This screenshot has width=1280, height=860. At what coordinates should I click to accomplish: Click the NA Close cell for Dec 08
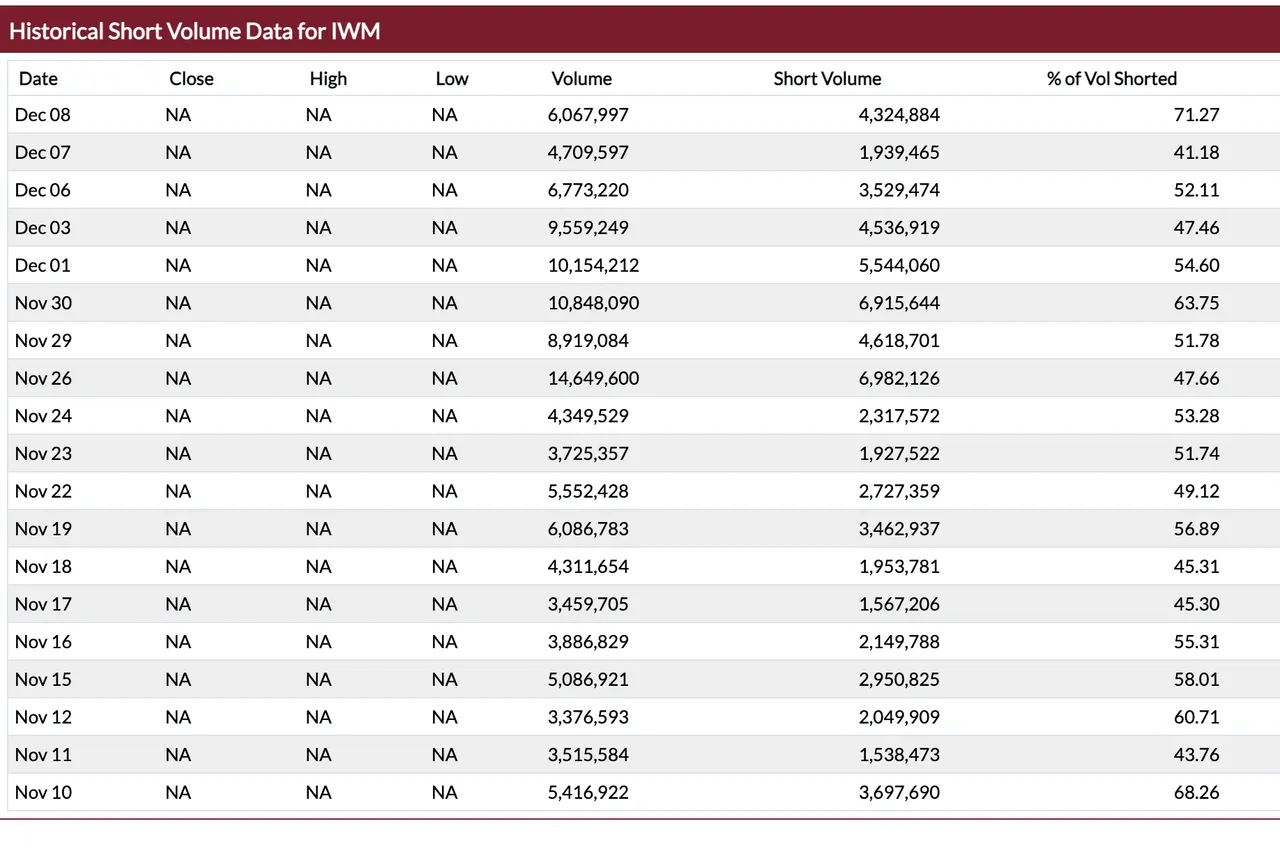[178, 115]
